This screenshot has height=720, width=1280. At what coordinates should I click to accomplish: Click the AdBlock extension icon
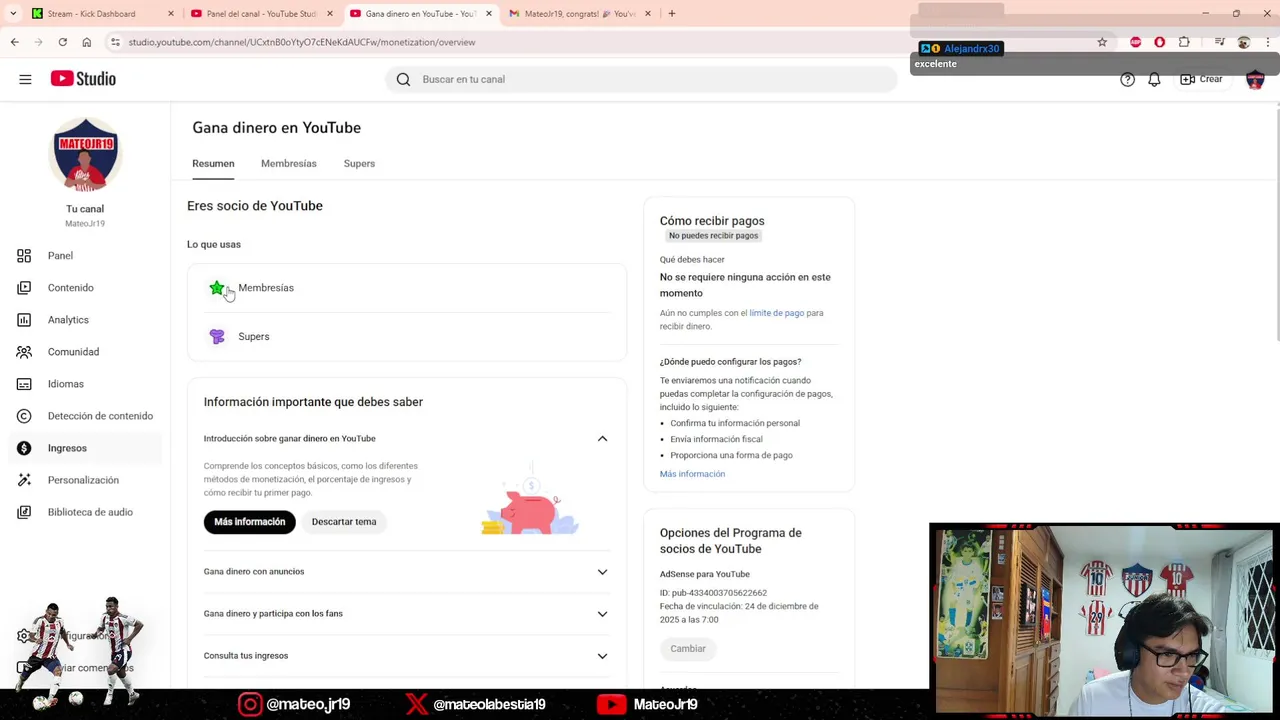[x=1135, y=42]
